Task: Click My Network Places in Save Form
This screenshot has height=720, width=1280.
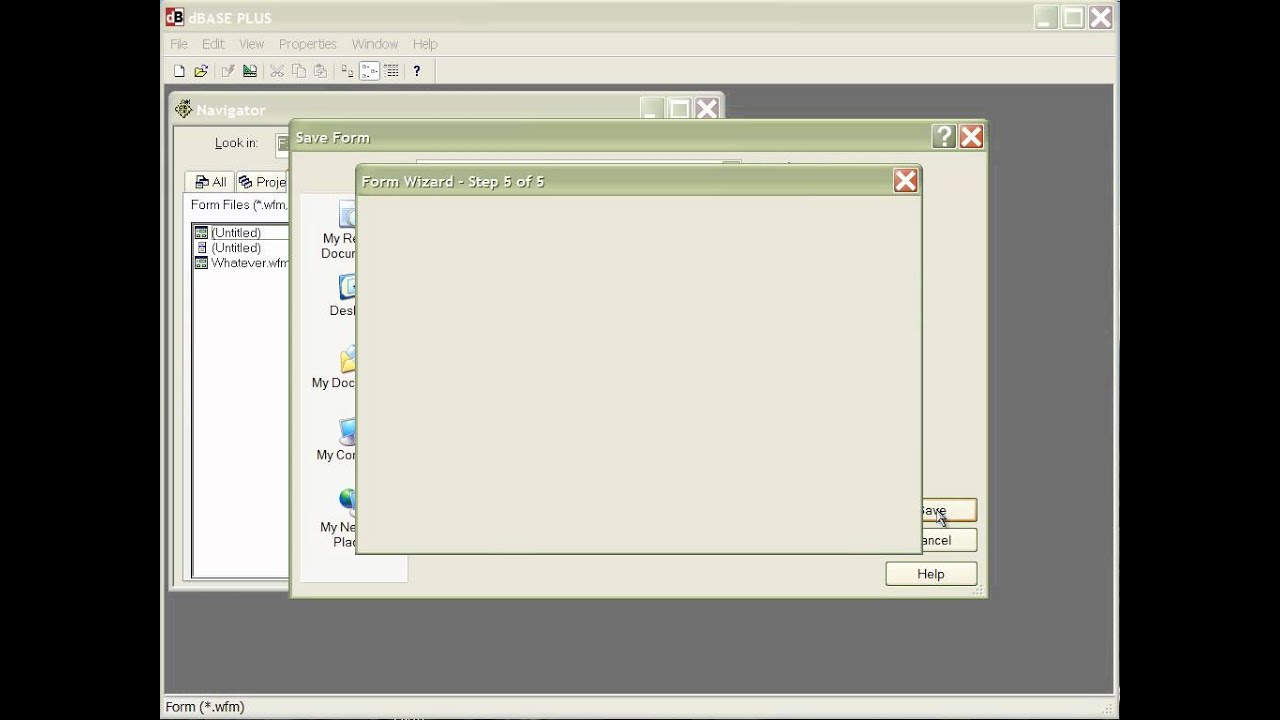Action: click(x=338, y=518)
